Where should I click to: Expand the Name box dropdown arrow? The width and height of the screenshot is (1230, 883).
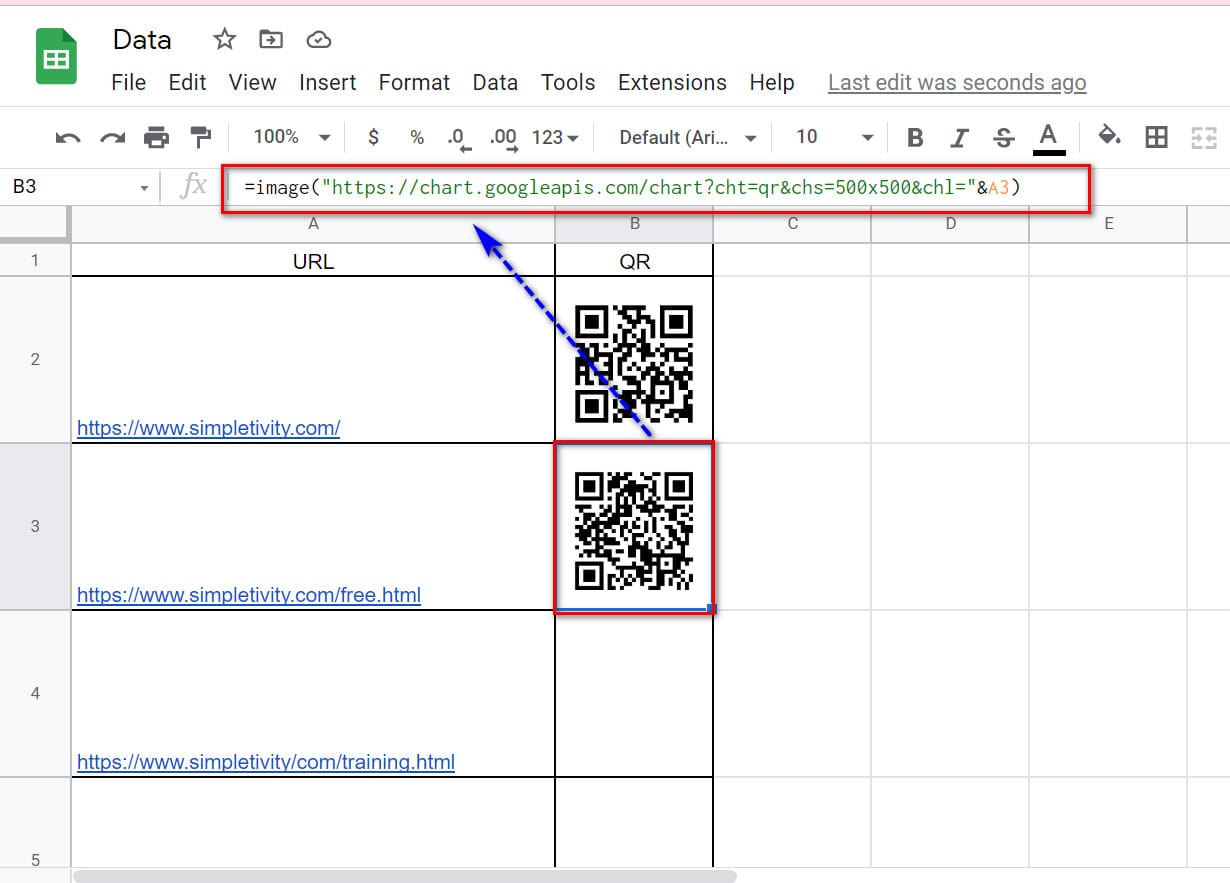[x=144, y=188]
